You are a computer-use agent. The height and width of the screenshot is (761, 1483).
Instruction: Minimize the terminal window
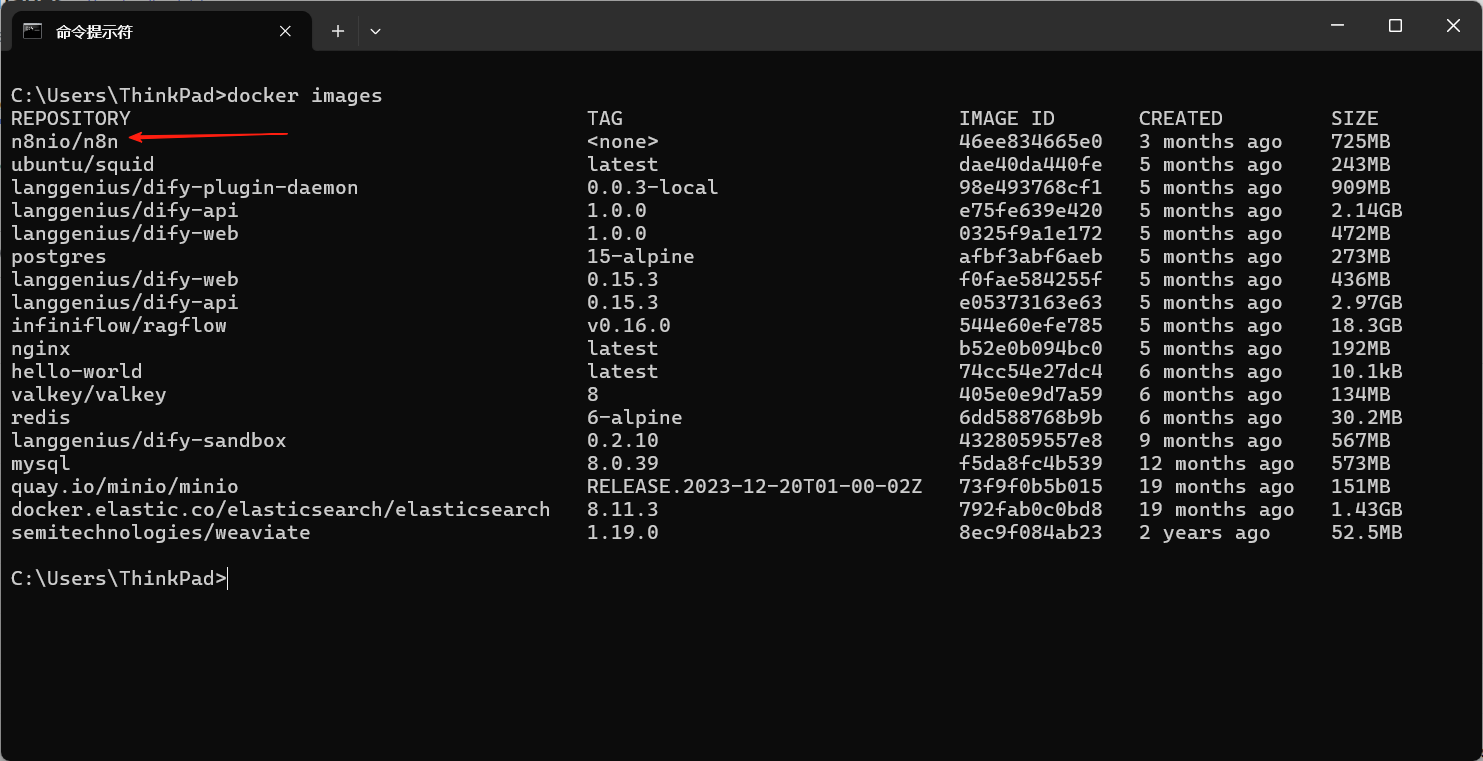[1337, 26]
